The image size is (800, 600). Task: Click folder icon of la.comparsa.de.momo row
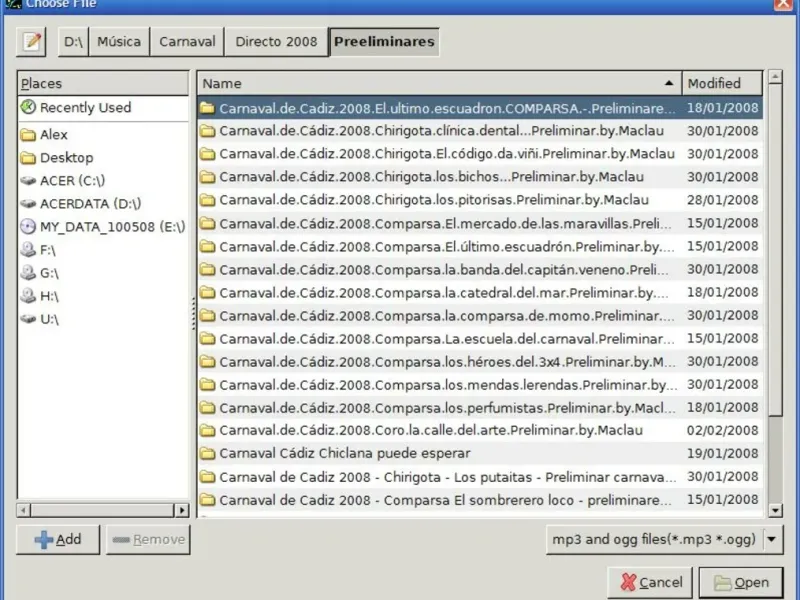207,315
